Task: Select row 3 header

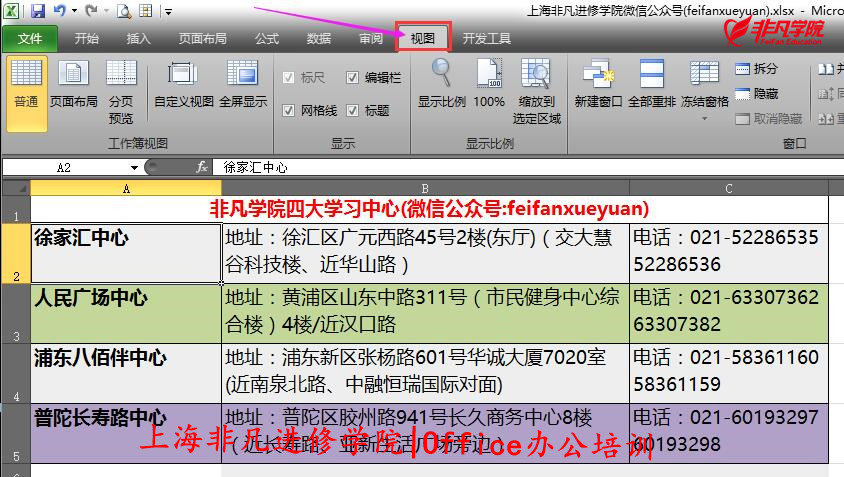Action: 16,313
